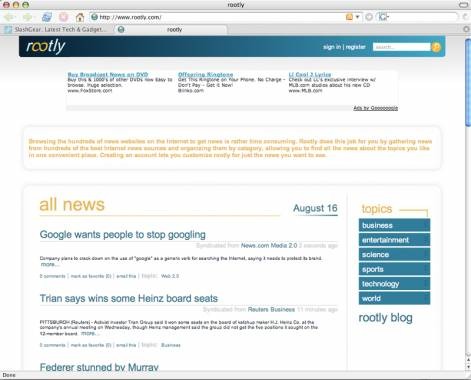Click the reload page icon
Image resolution: width=471 pixels, height=380 pixels.
tap(47, 17)
